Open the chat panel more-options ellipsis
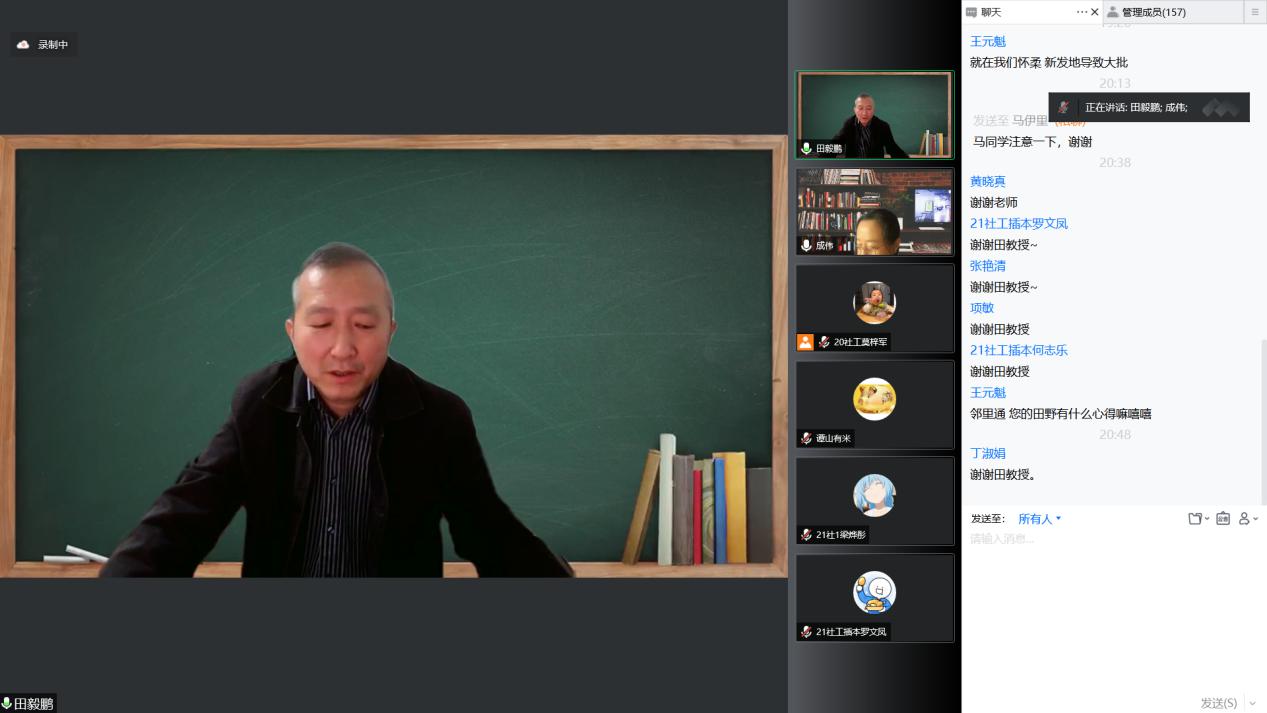Screen dimensions: 1267x713 pyautogui.click(x=1081, y=12)
